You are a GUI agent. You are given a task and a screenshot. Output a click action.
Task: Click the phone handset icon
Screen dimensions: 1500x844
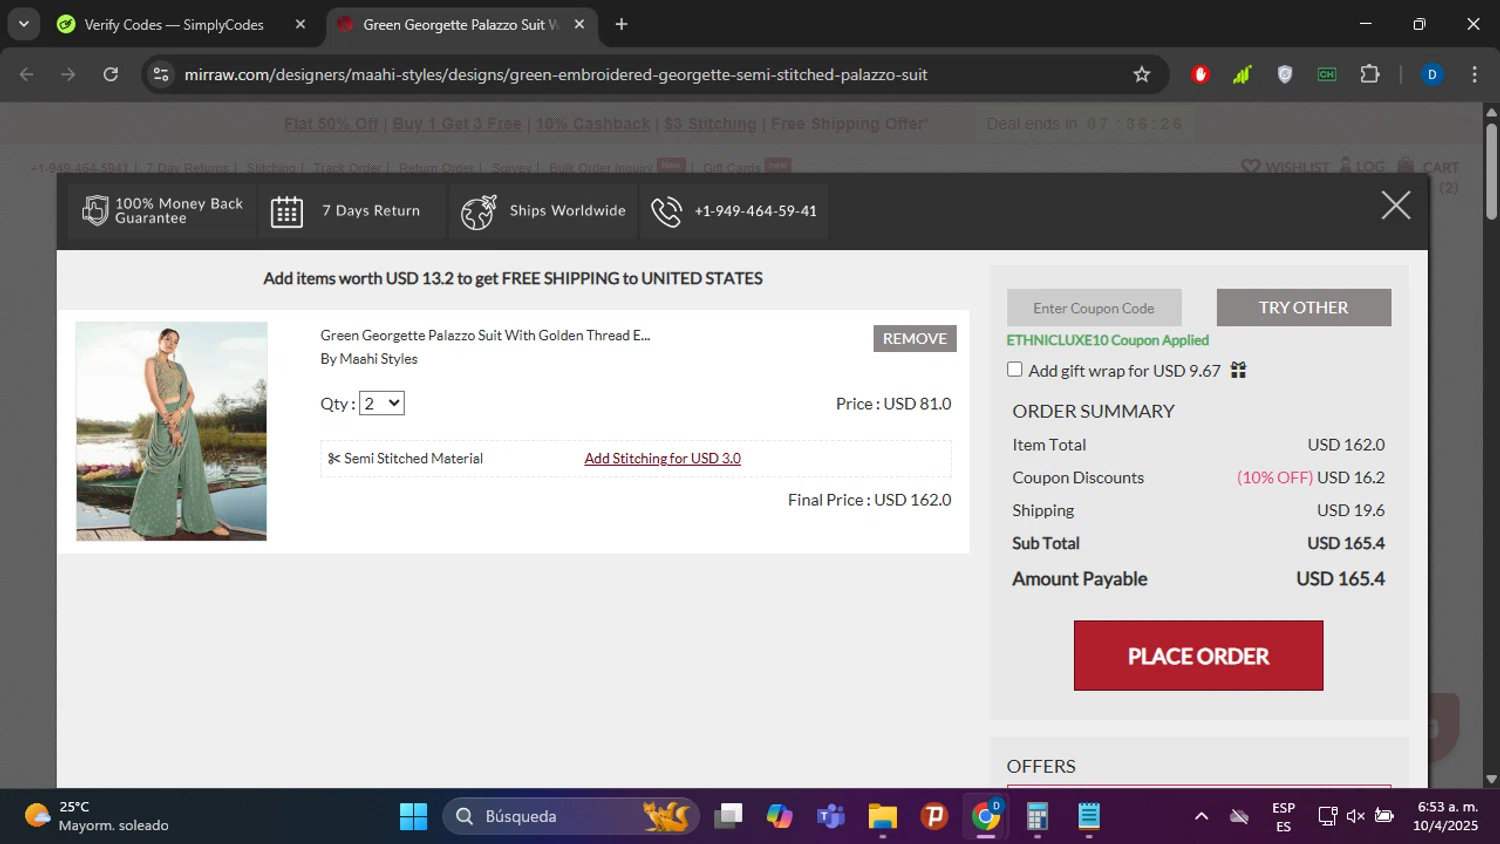coord(667,211)
